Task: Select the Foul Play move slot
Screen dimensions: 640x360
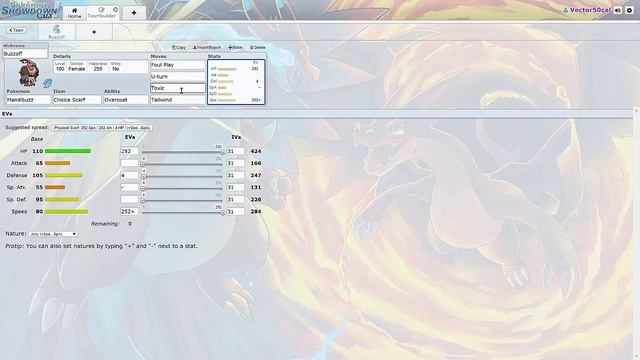Action: (178, 65)
